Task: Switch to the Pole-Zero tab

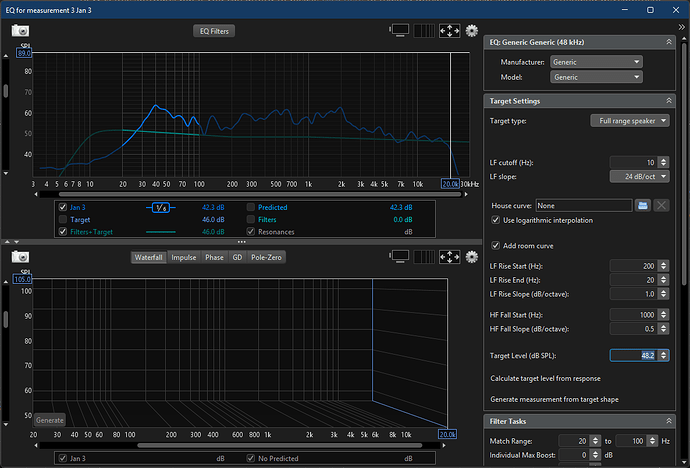Action: click(268, 257)
